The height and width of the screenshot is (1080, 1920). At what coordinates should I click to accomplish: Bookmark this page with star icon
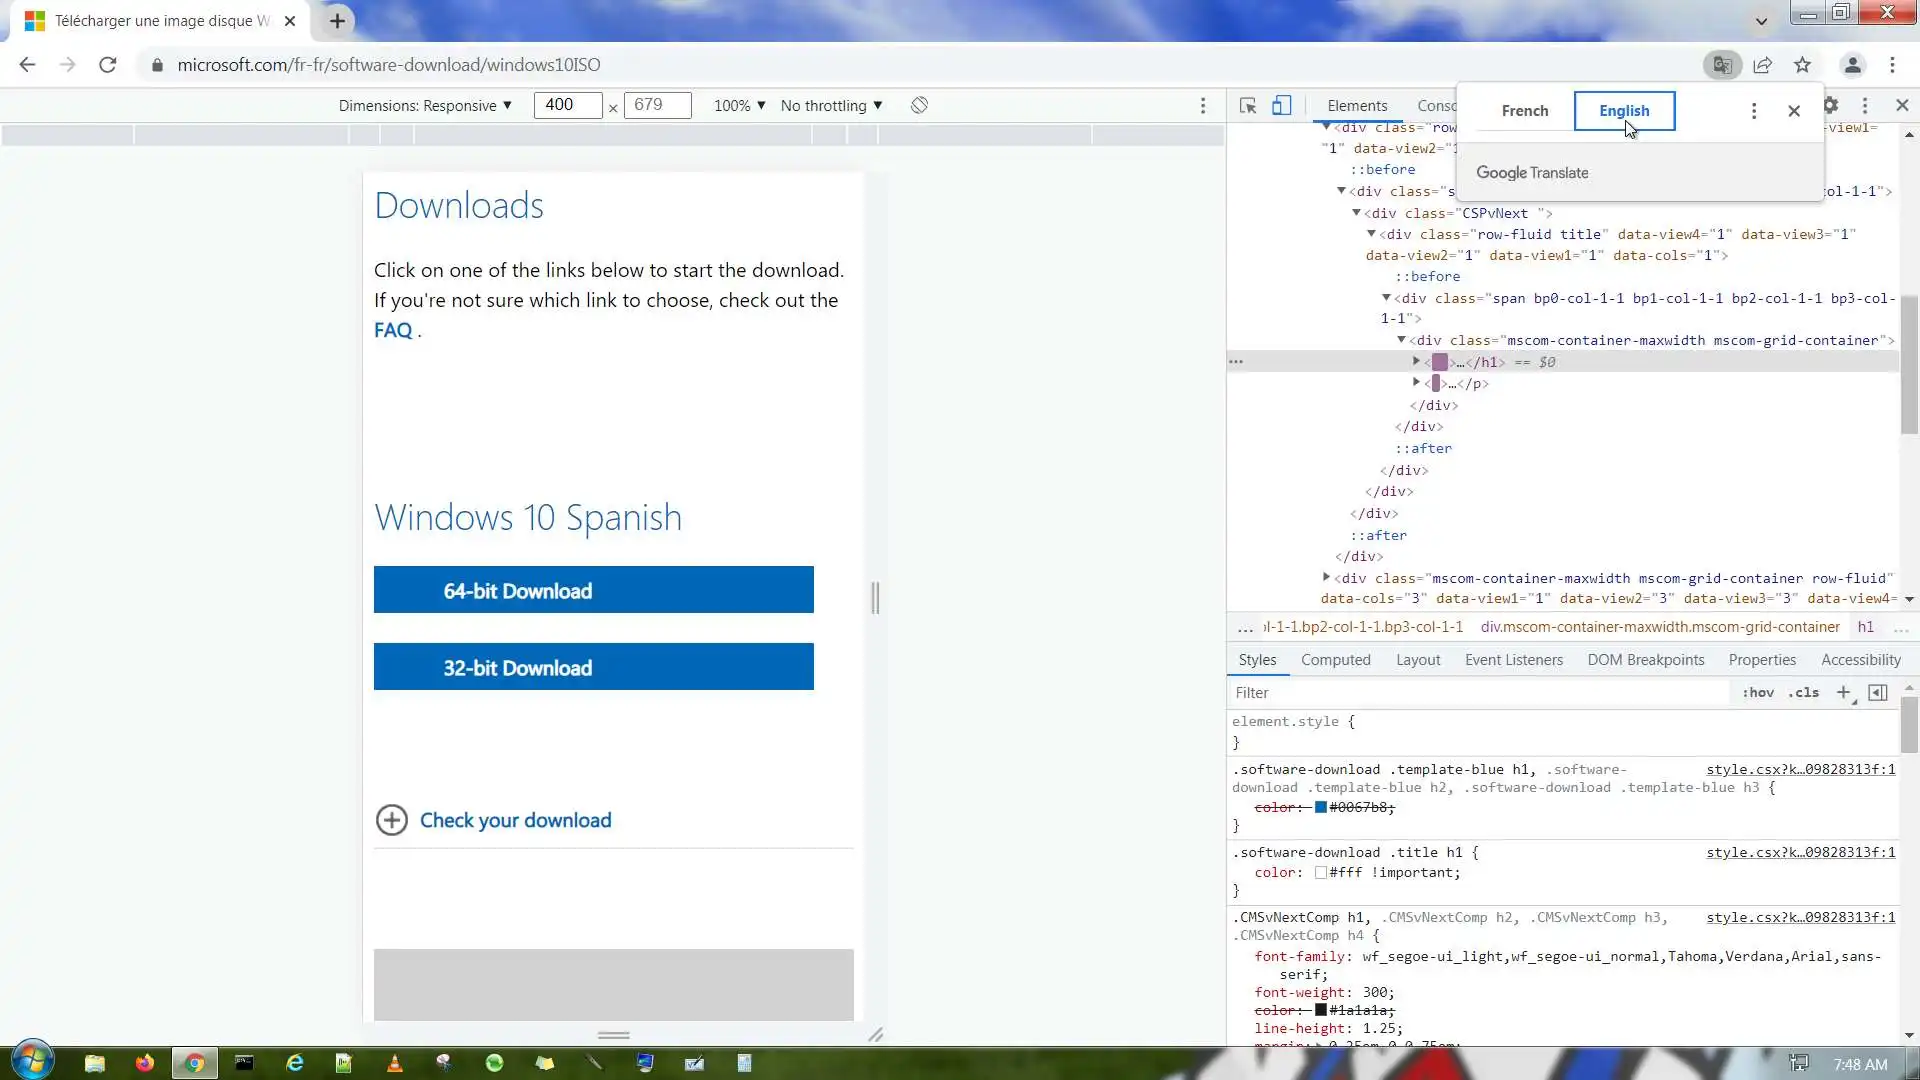(1802, 65)
